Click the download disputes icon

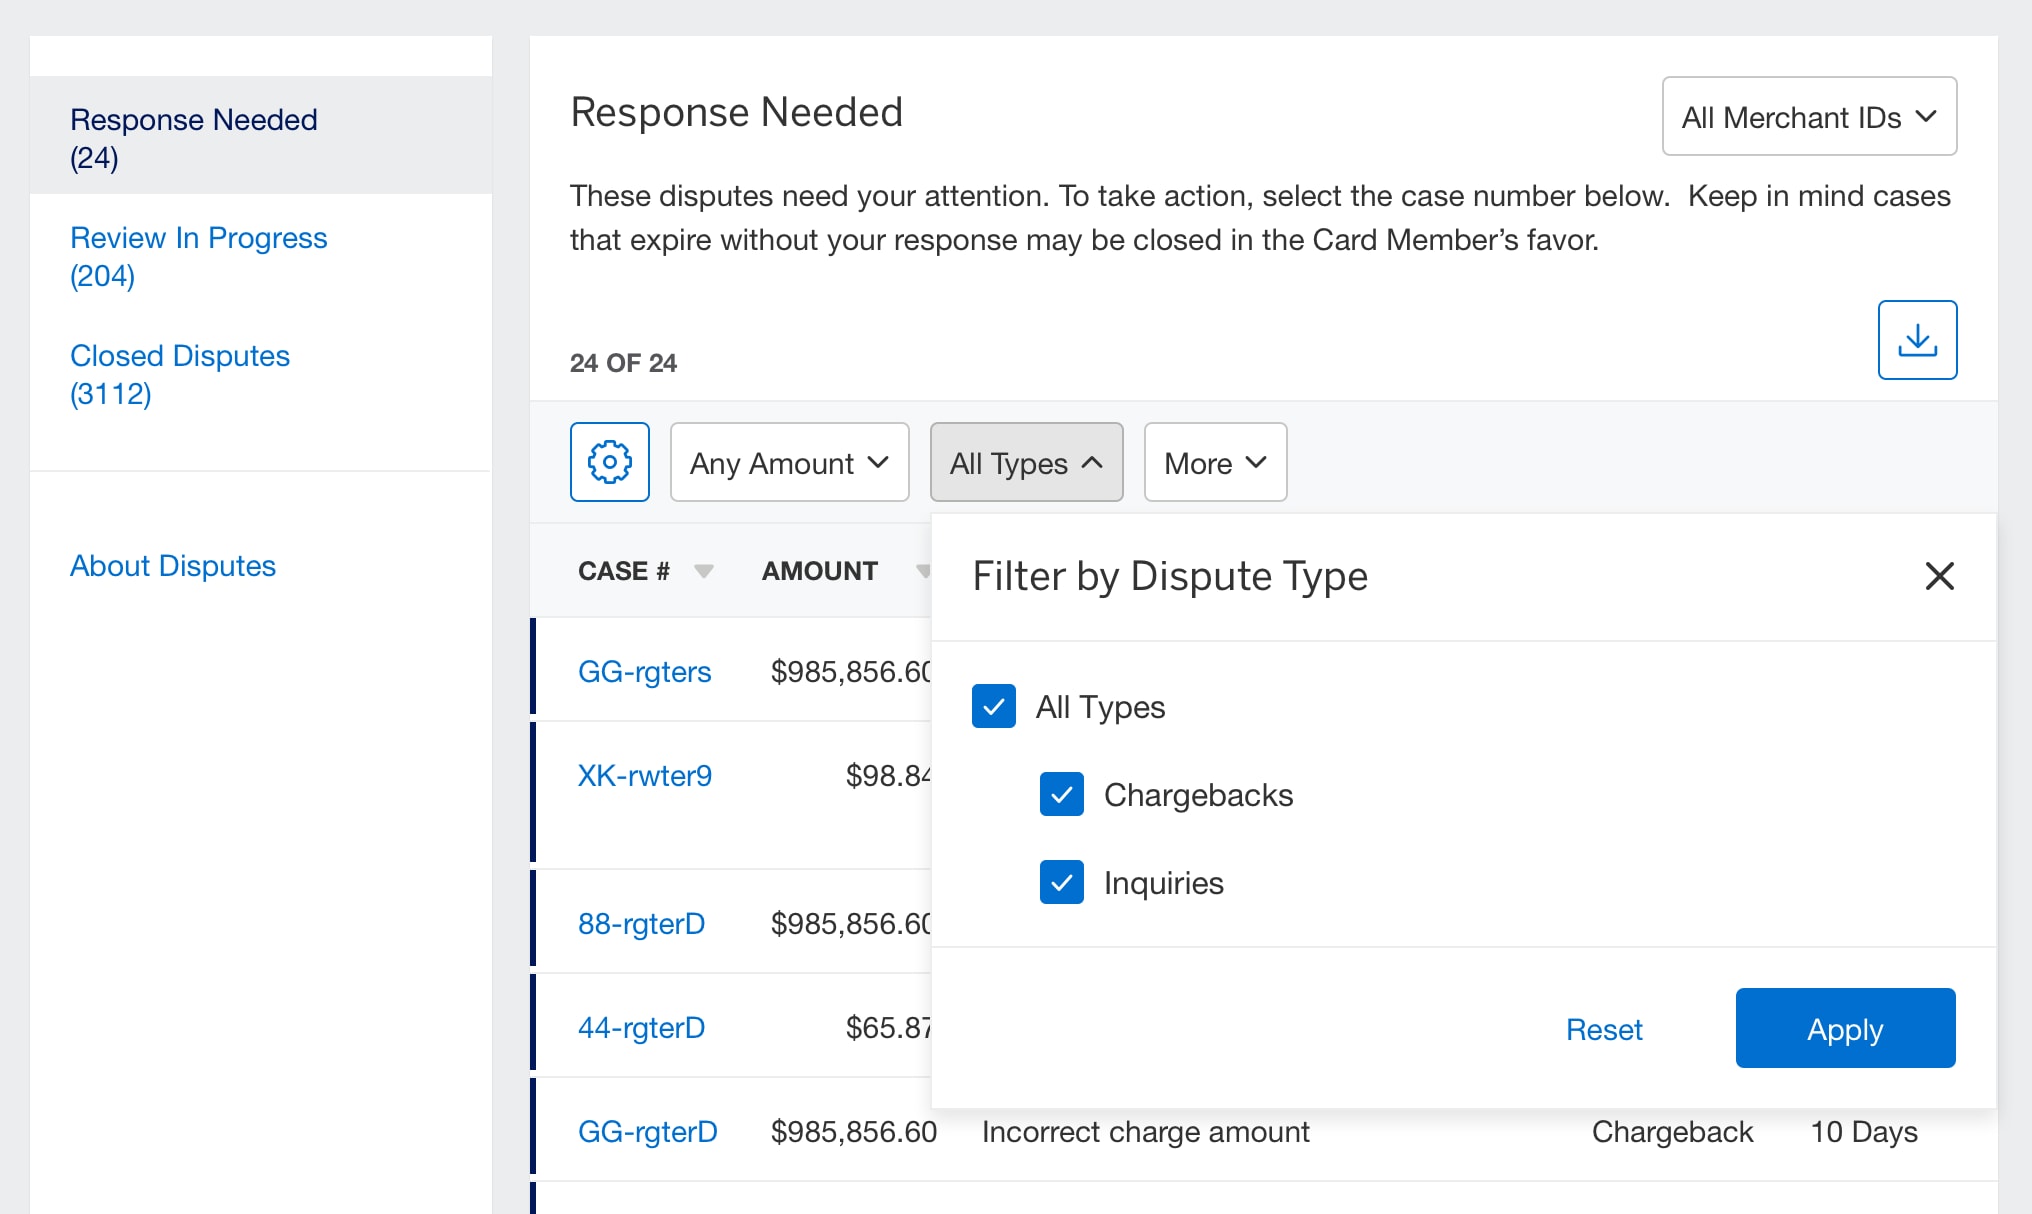tap(1916, 340)
